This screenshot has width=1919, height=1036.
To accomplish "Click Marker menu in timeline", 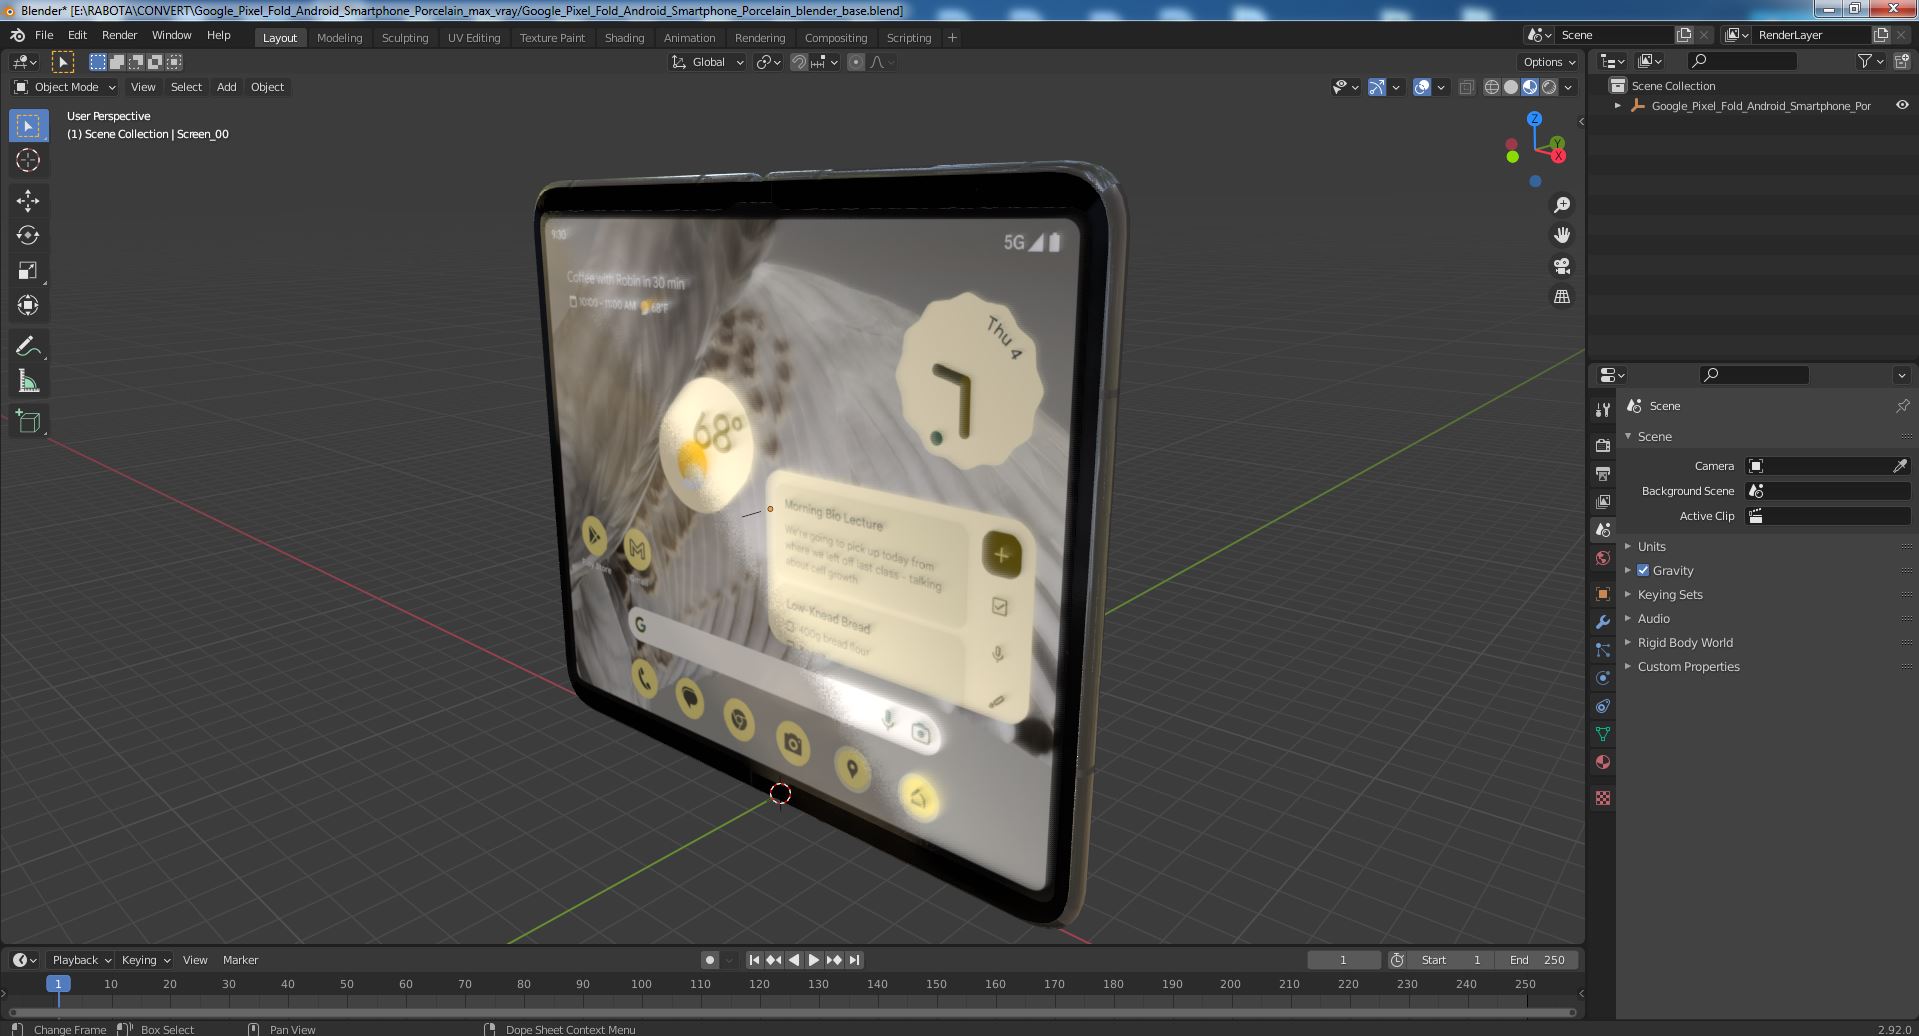I will point(240,960).
